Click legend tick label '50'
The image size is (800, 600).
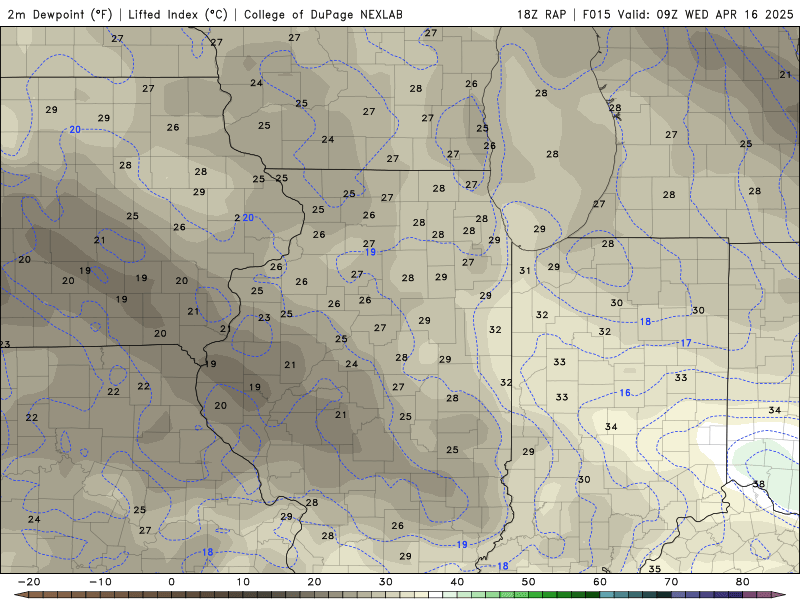pyautogui.click(x=529, y=582)
